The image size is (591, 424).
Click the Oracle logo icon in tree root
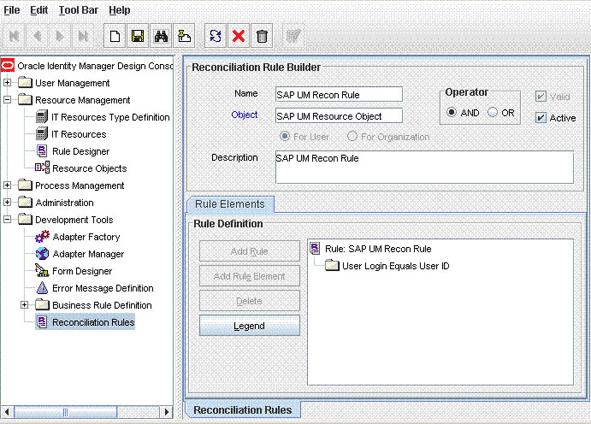8,65
